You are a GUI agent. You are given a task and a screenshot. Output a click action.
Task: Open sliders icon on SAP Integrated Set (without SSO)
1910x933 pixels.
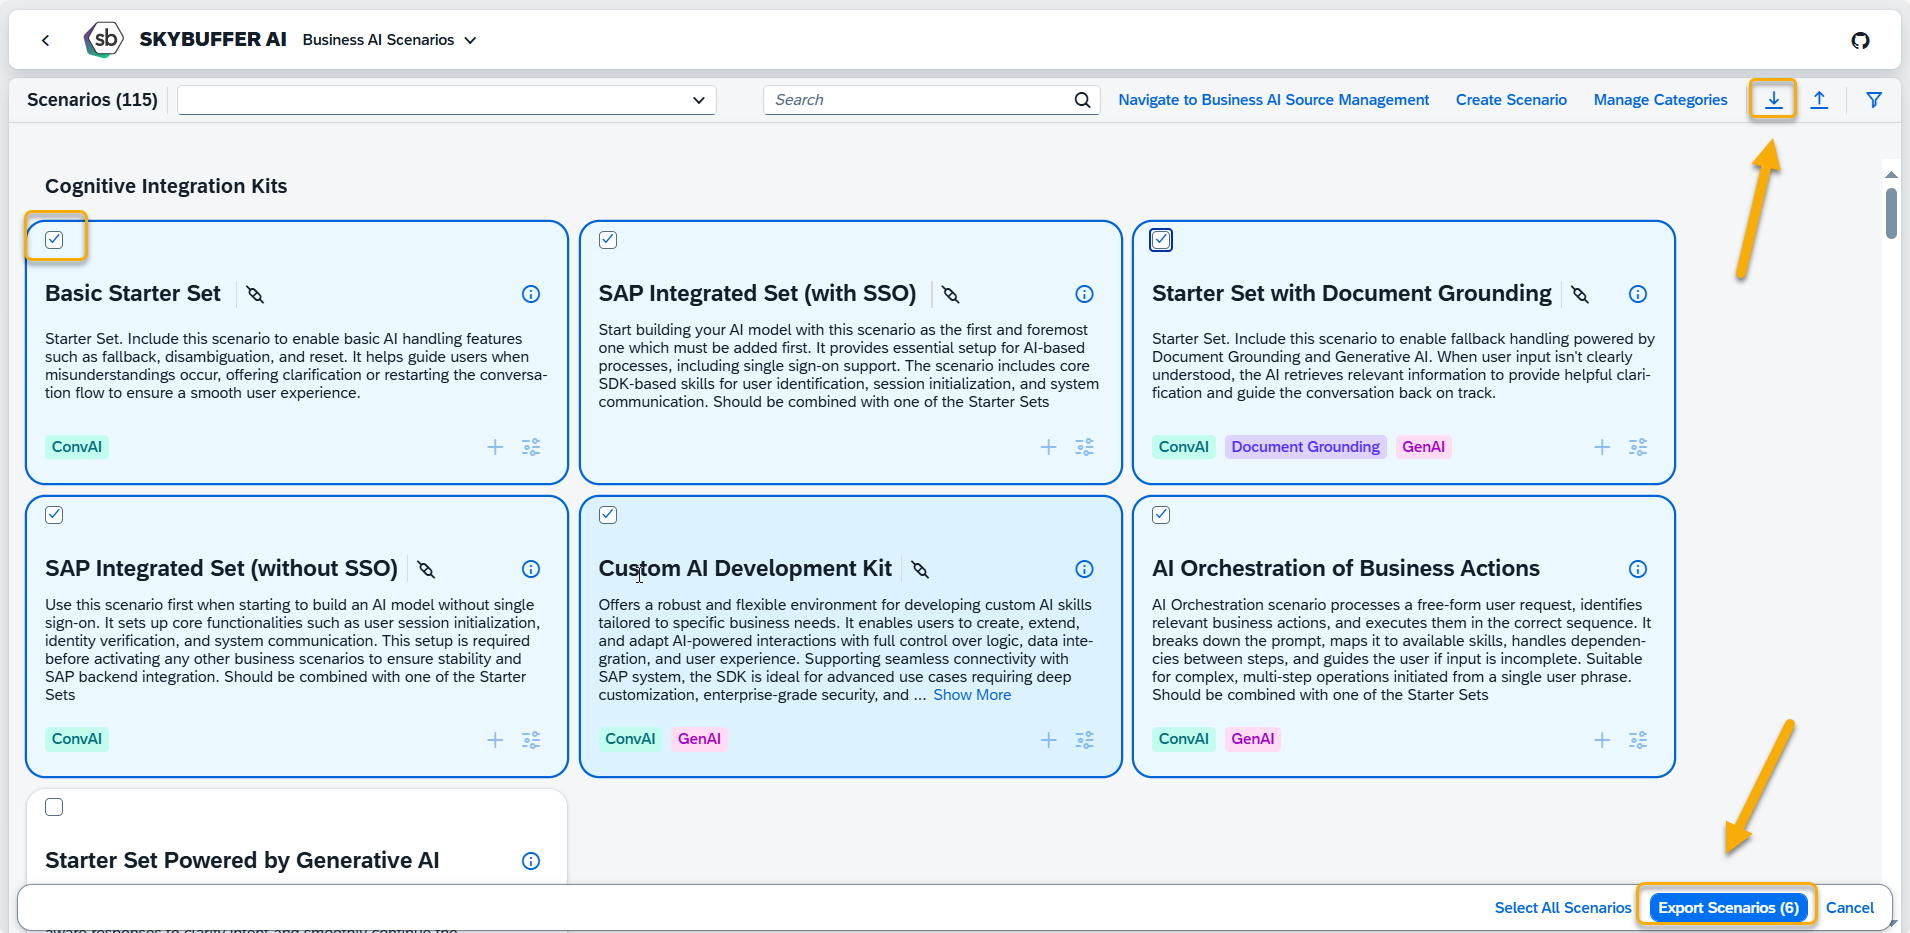pyautogui.click(x=531, y=740)
